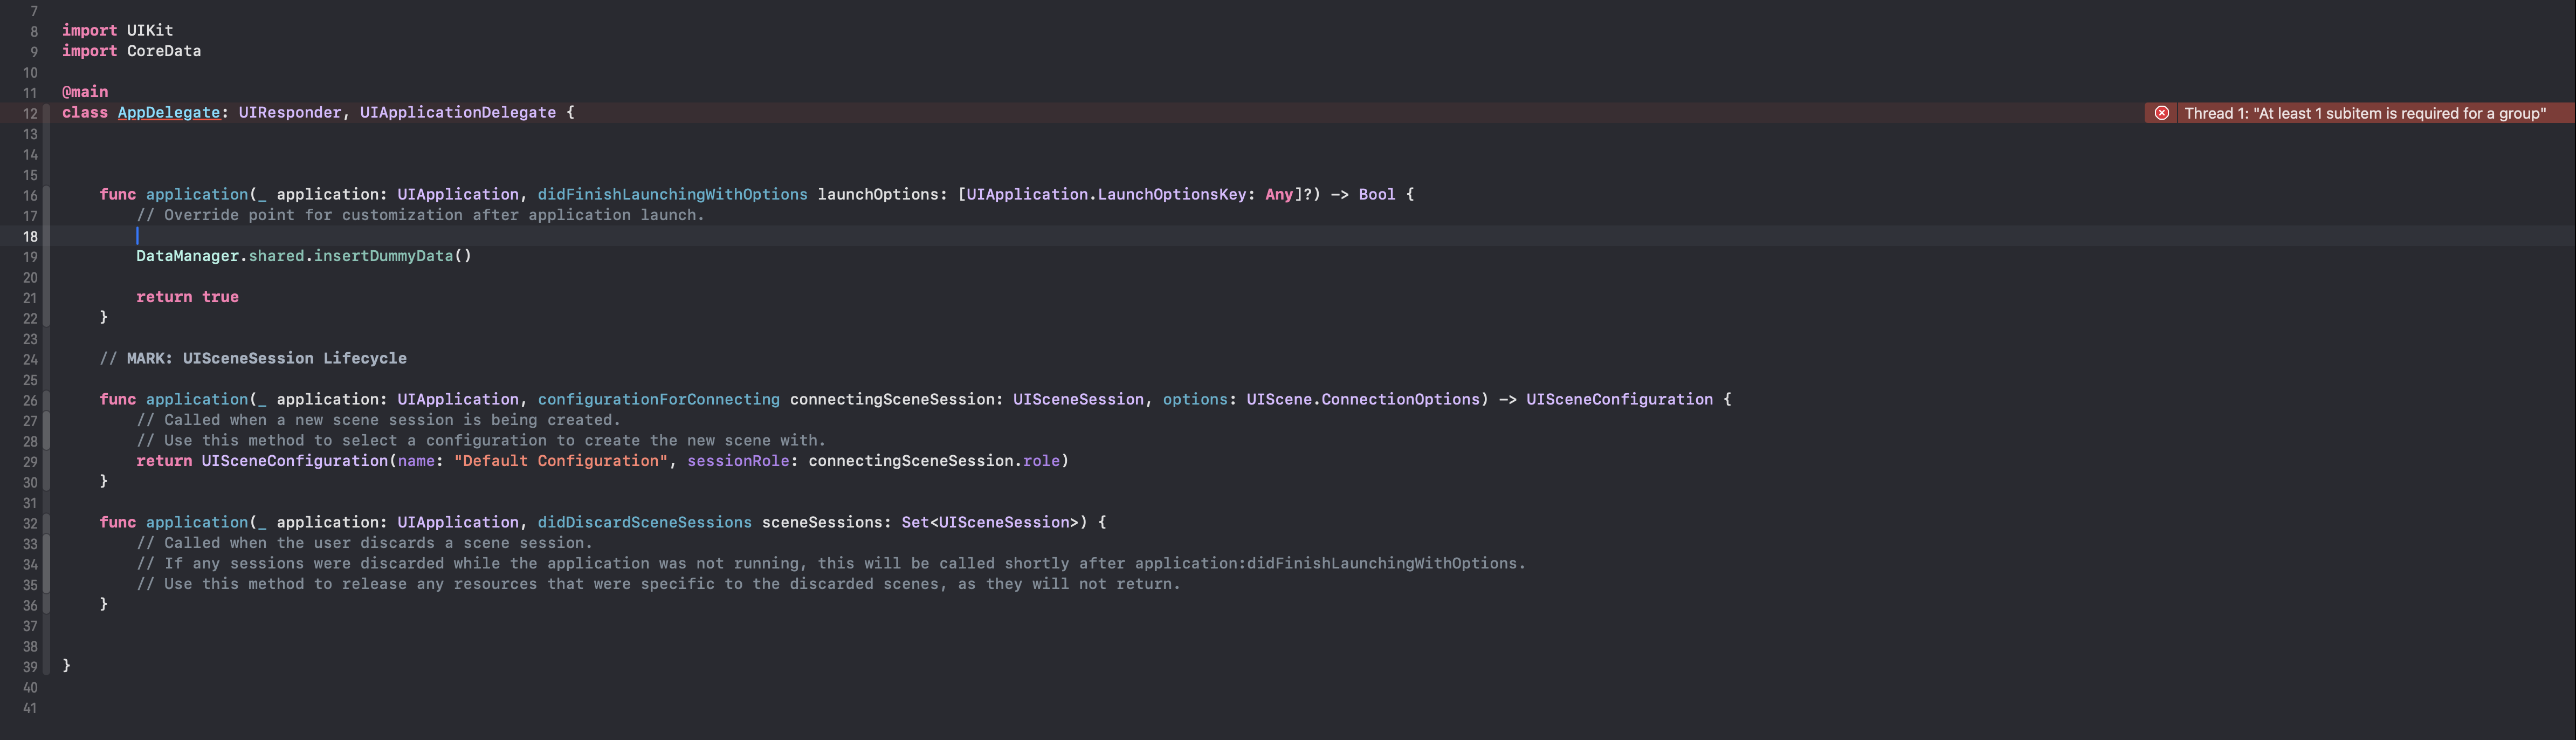Click the red error icon on line 12

point(2161,113)
